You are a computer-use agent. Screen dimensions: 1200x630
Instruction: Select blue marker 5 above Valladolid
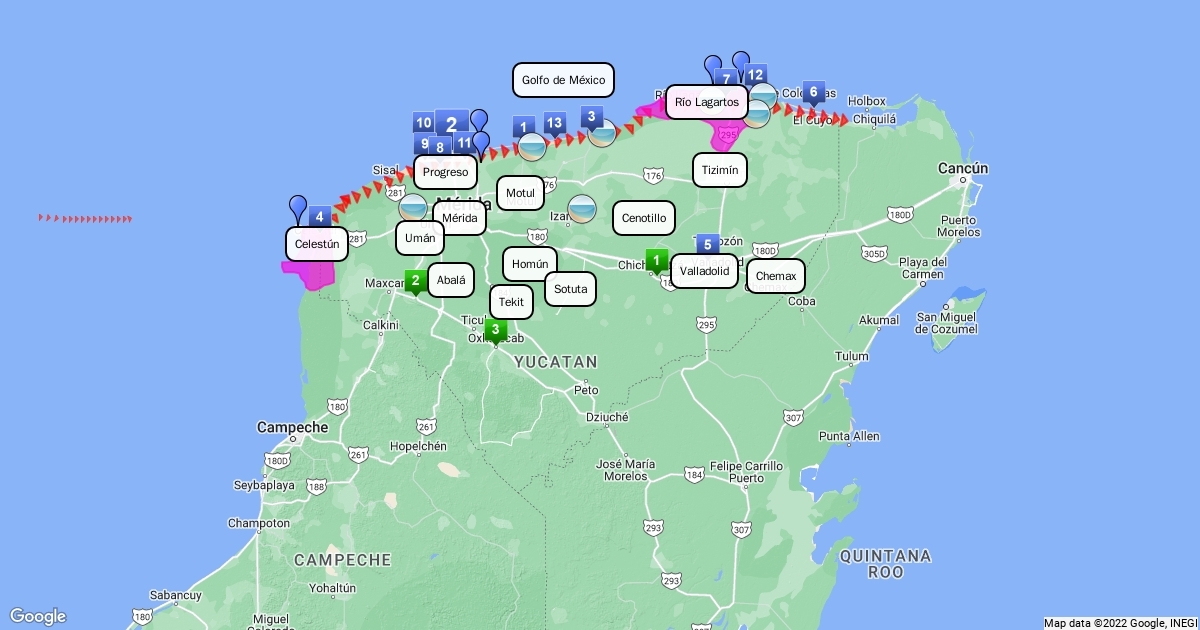(708, 244)
